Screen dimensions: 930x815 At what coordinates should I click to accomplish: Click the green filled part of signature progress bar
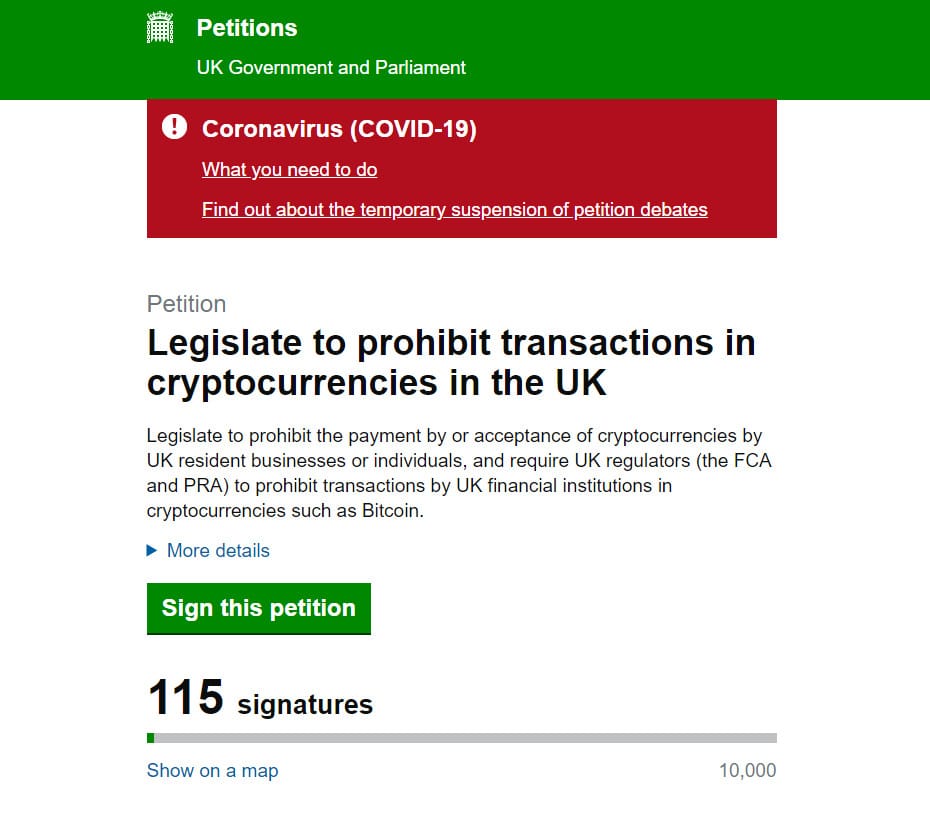click(x=151, y=738)
